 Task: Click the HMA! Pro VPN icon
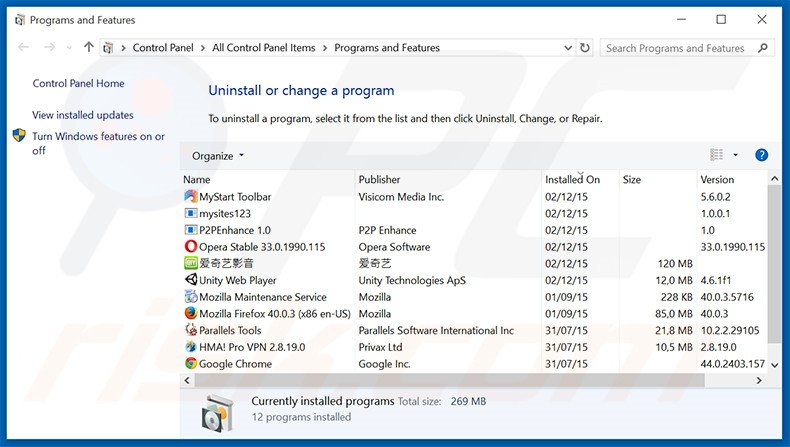pos(190,347)
